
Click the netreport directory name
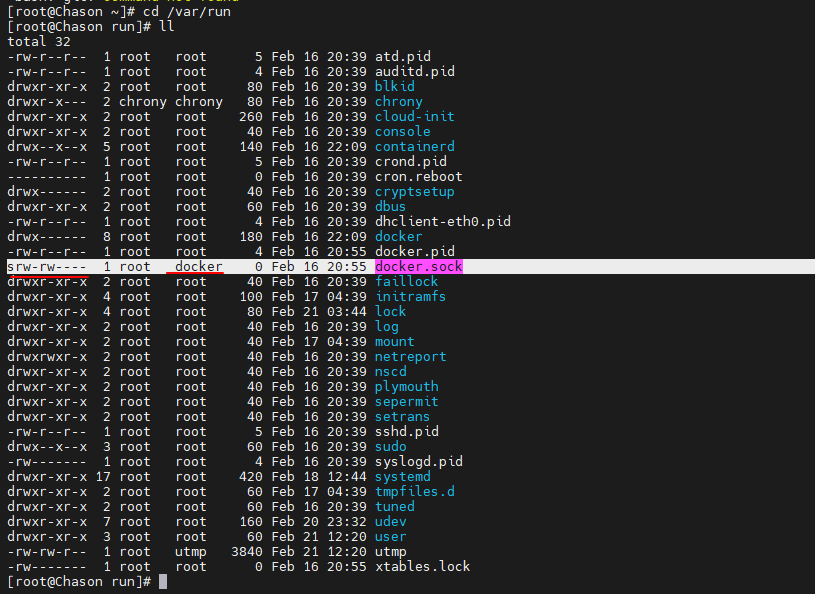411,357
